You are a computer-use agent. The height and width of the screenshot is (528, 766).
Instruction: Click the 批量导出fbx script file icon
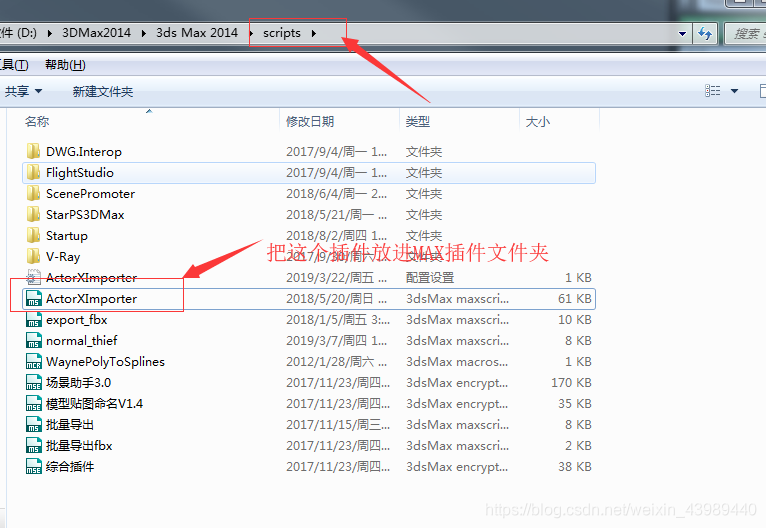tap(33, 445)
